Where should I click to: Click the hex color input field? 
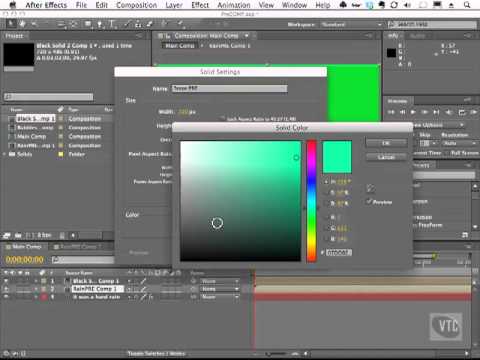tap(338, 252)
